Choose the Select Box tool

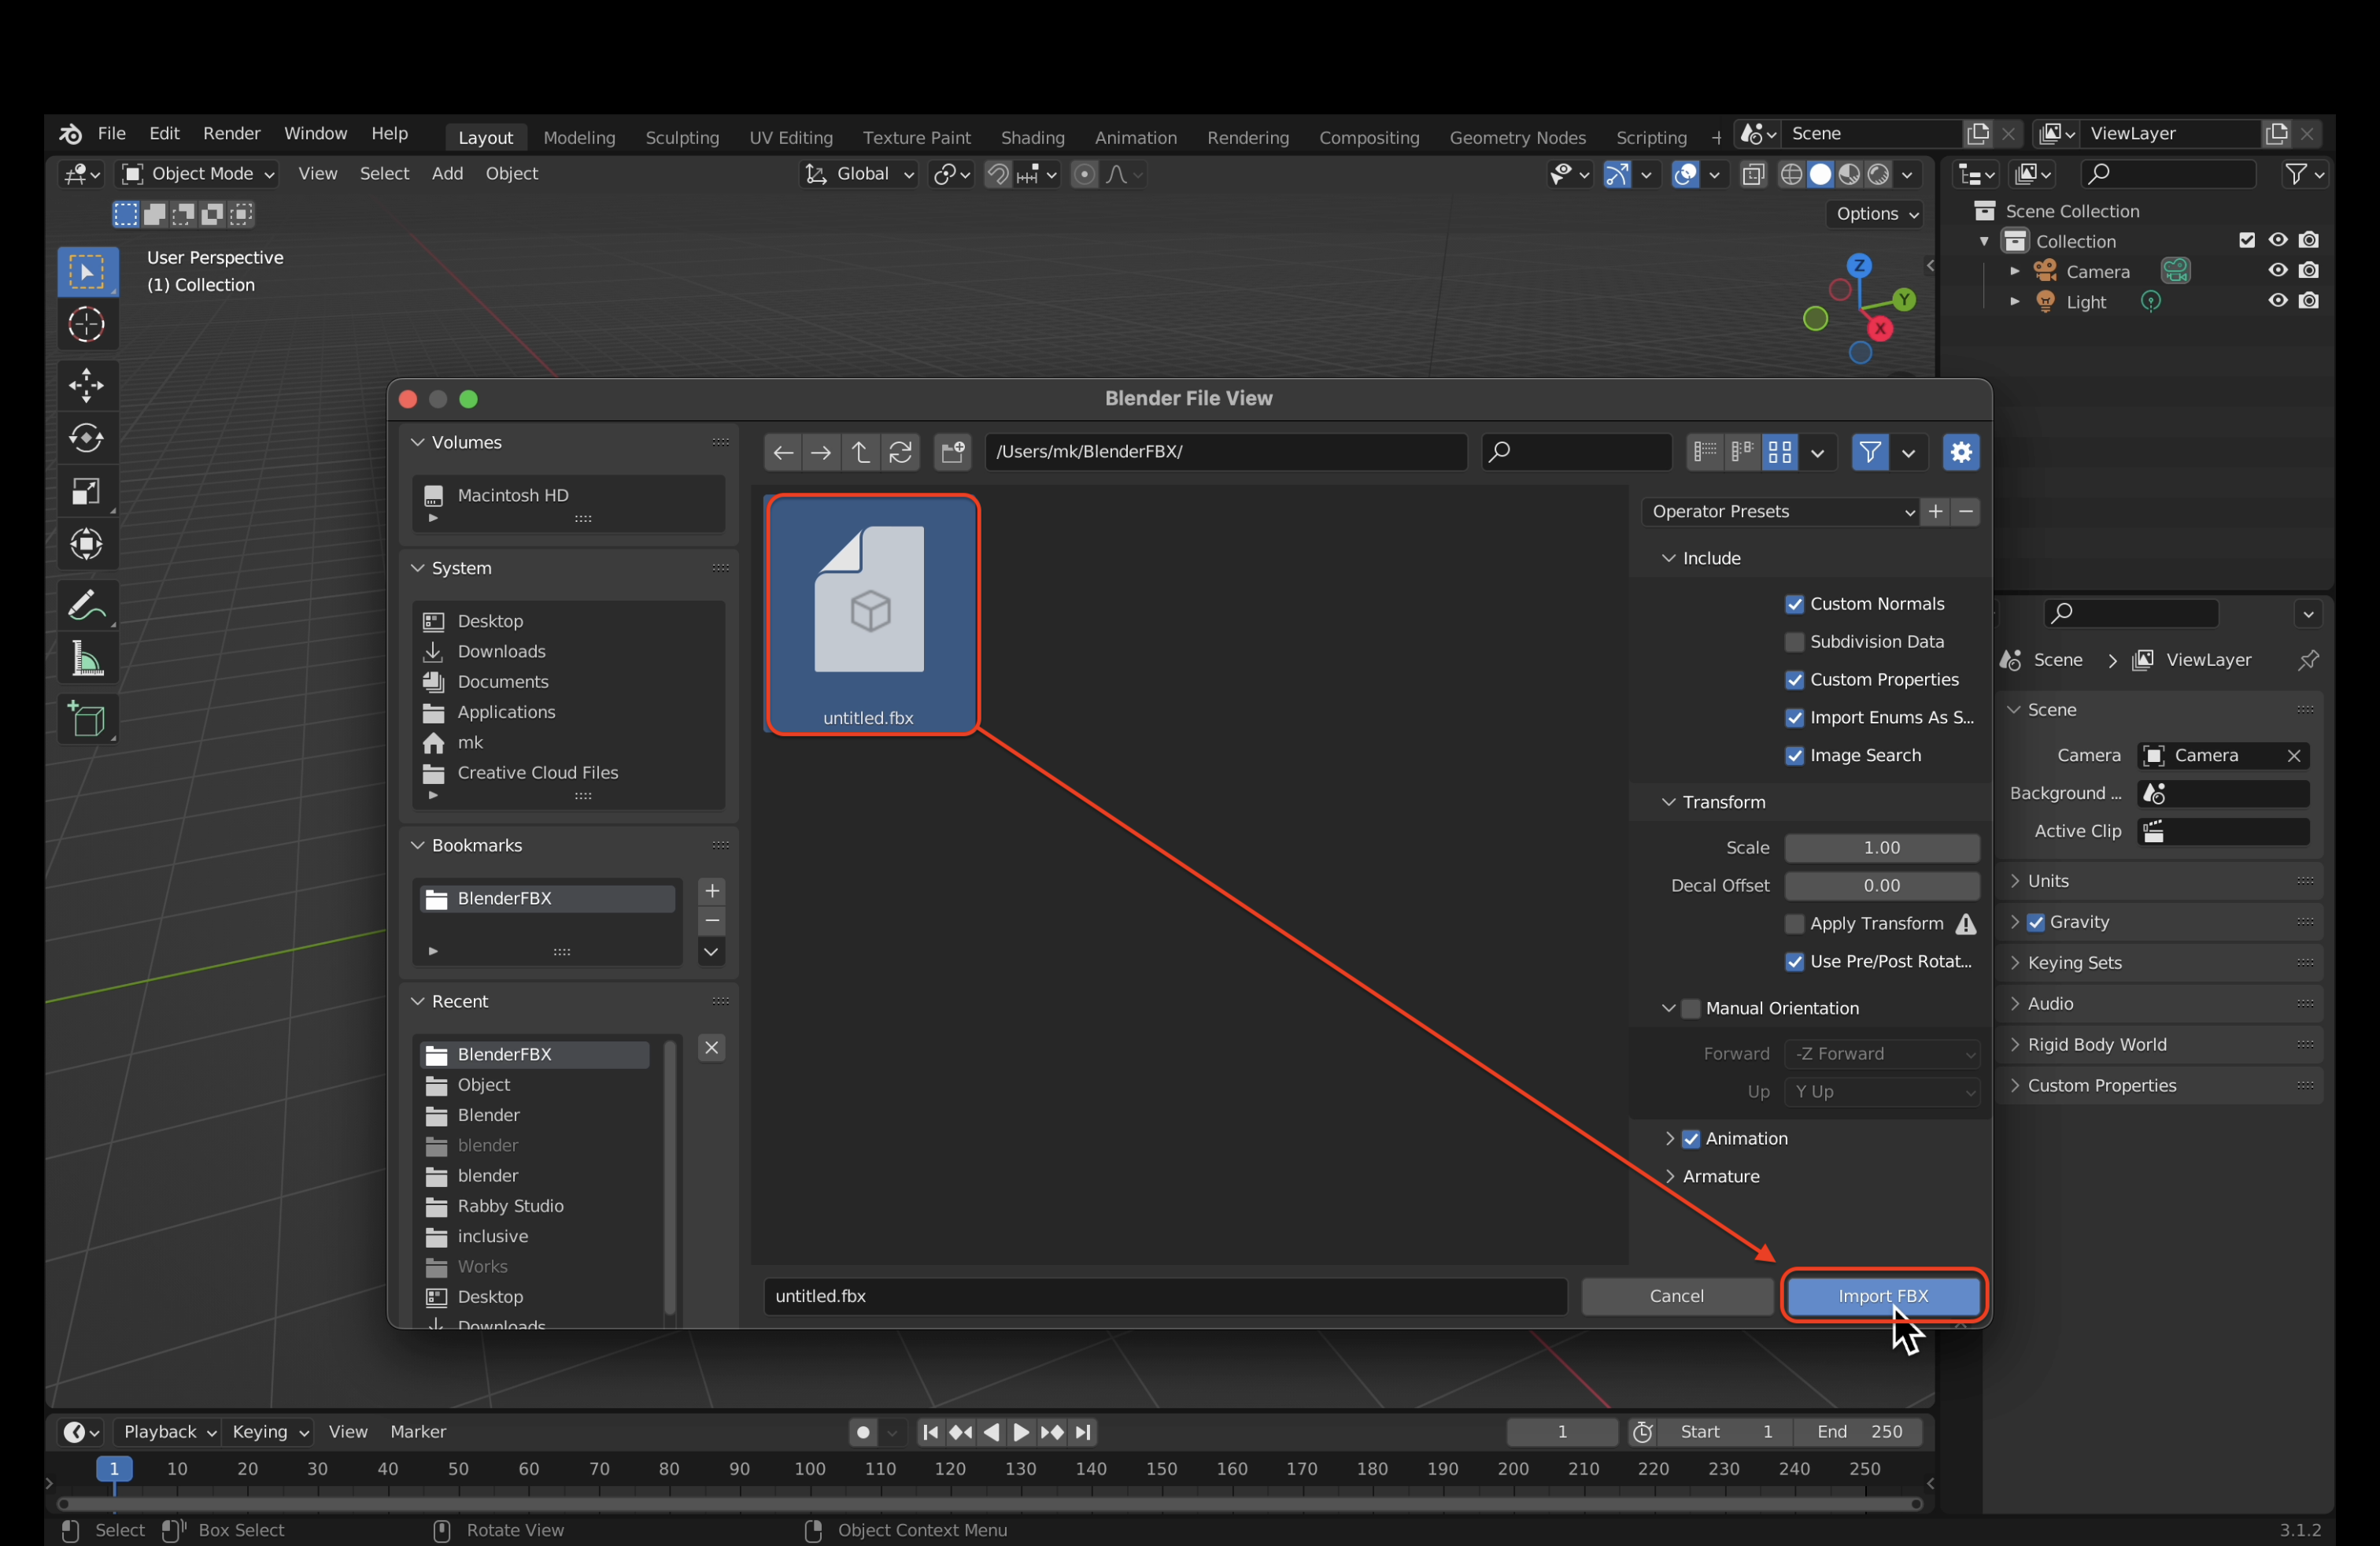pyautogui.click(x=87, y=272)
